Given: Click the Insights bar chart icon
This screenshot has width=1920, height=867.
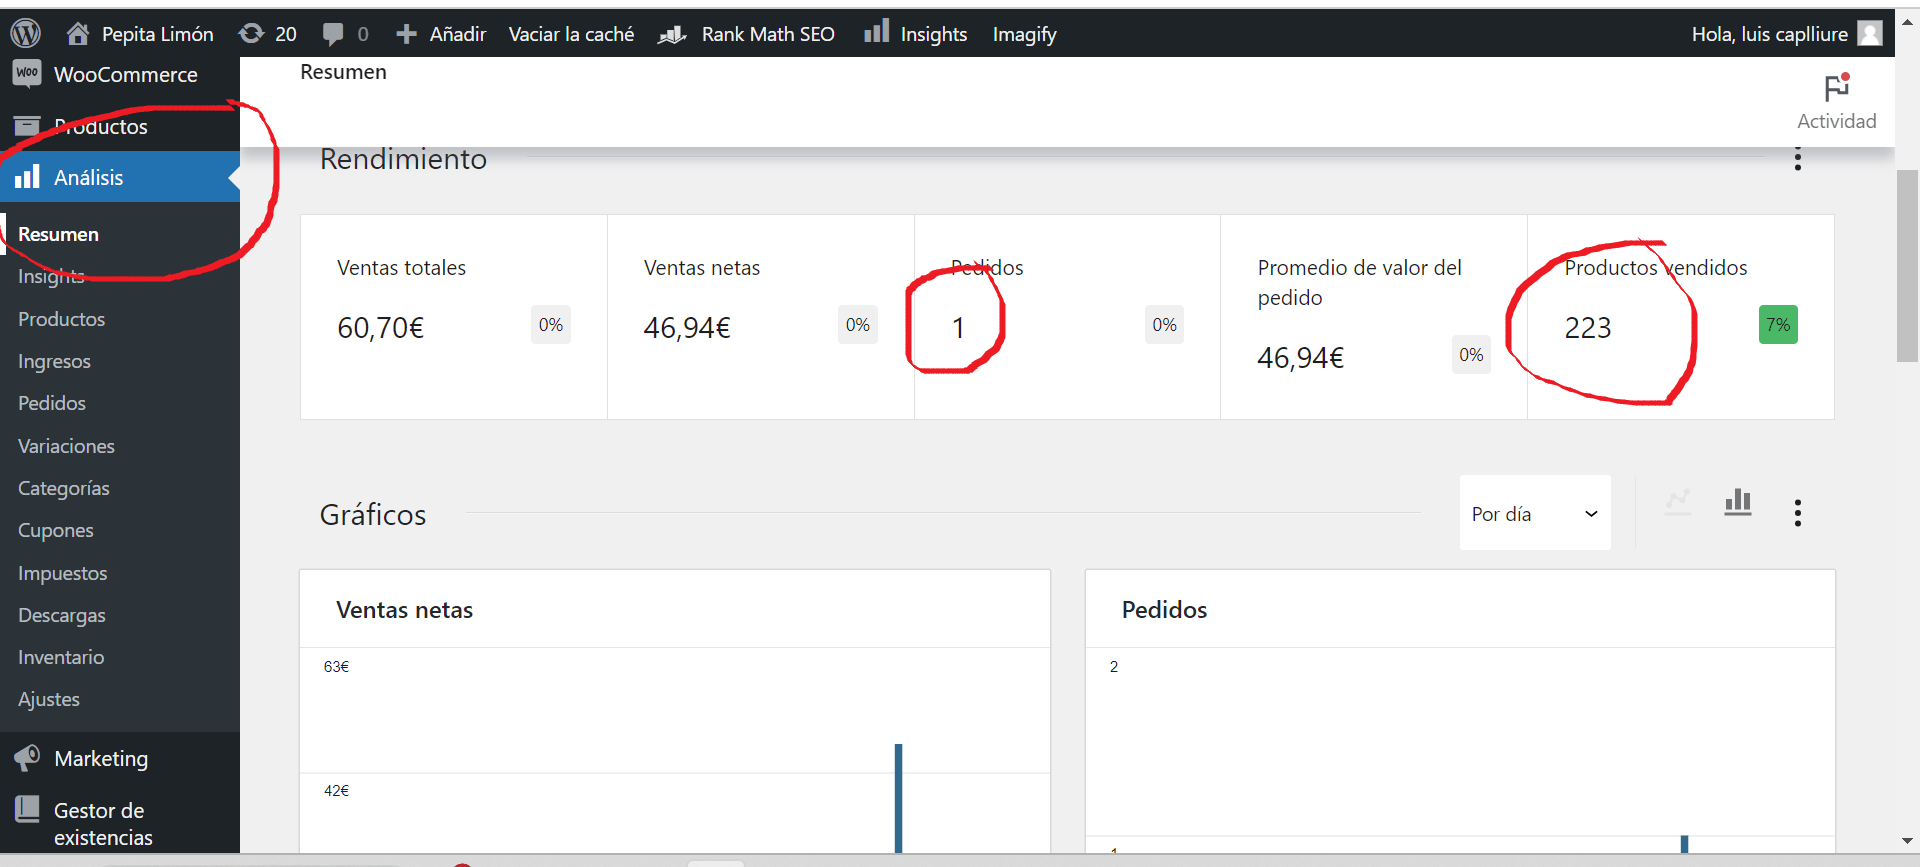Looking at the screenshot, I should pos(876,31).
